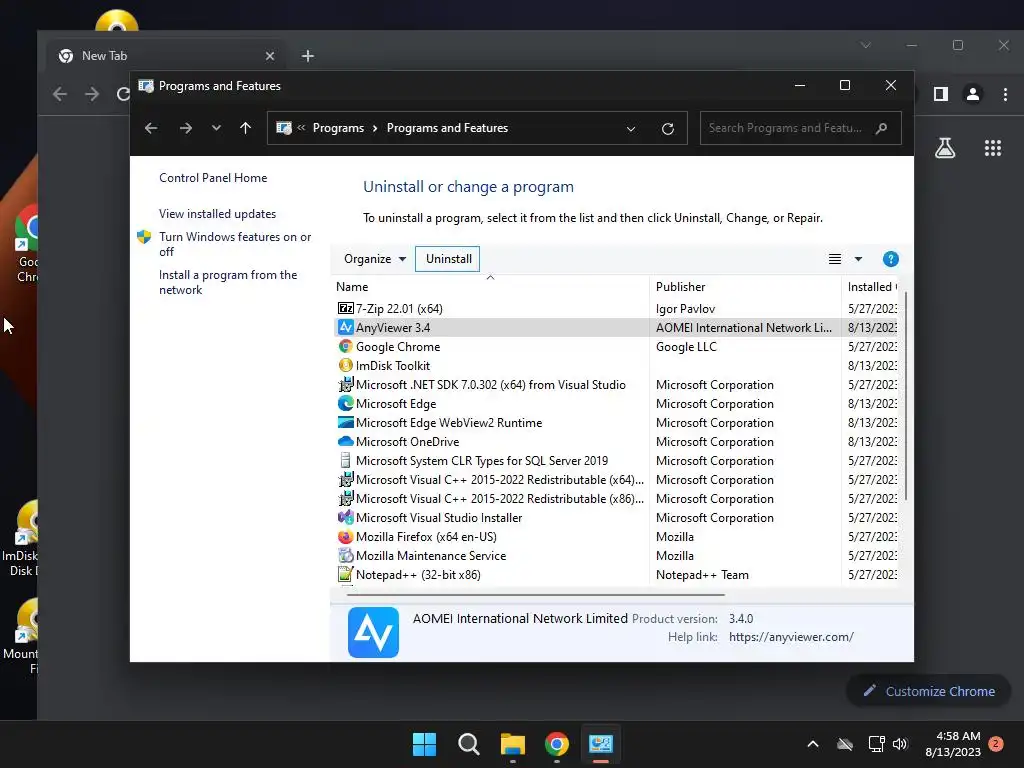Click the large AnyViewer logo in details pane
1024x768 pixels.
[x=373, y=632]
